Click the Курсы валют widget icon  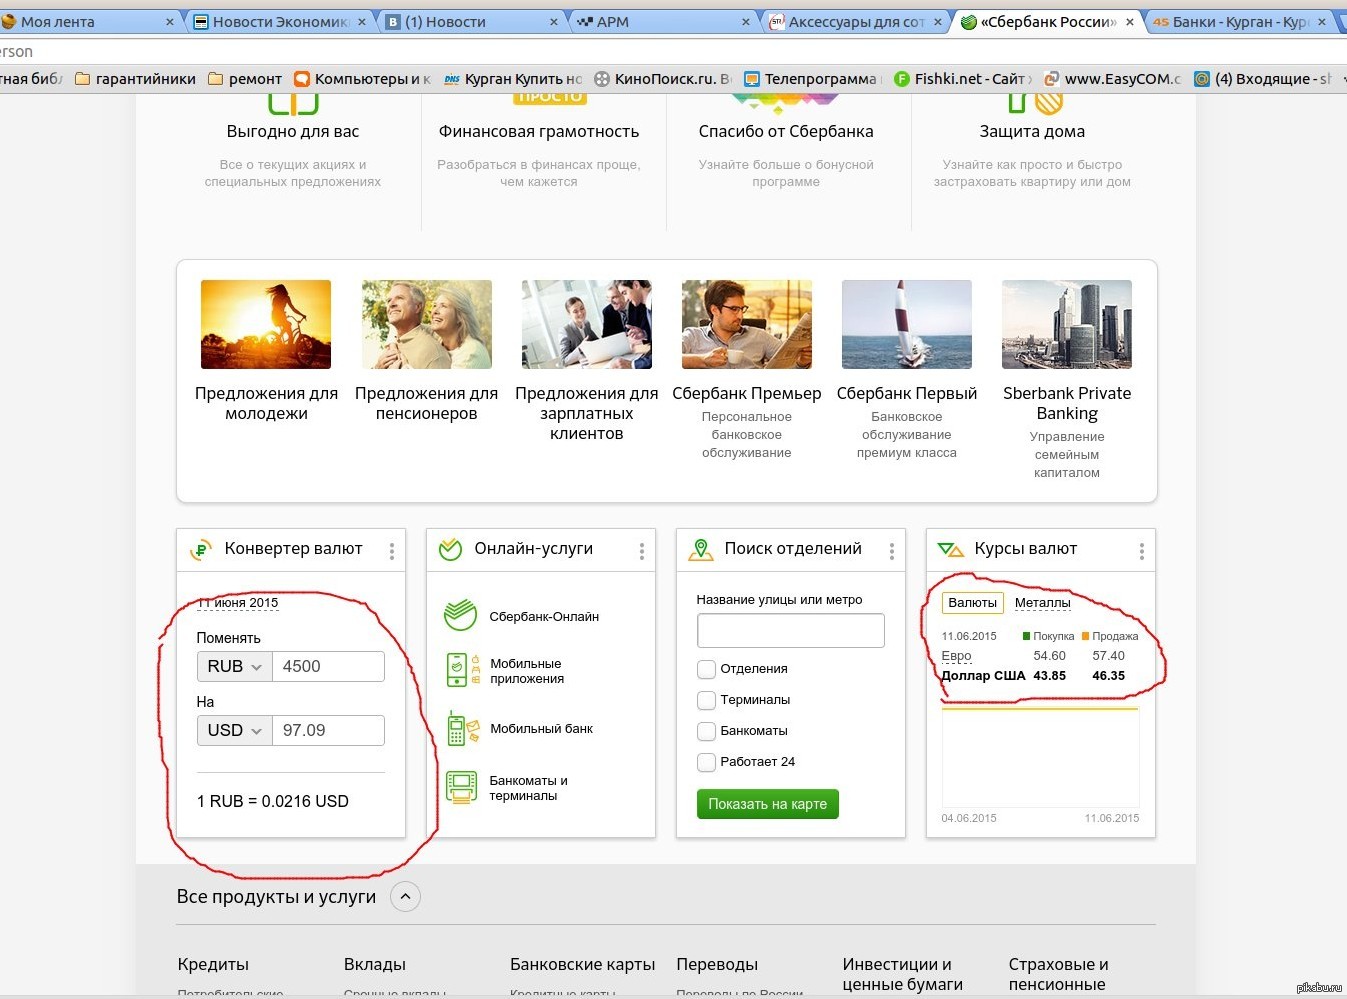tap(950, 549)
